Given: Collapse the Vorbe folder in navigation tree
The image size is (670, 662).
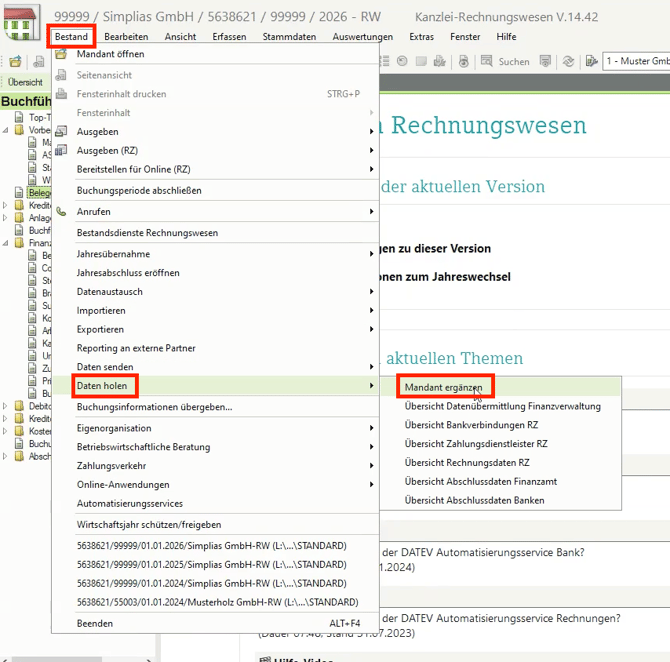Looking at the screenshot, I should pos(6,130).
